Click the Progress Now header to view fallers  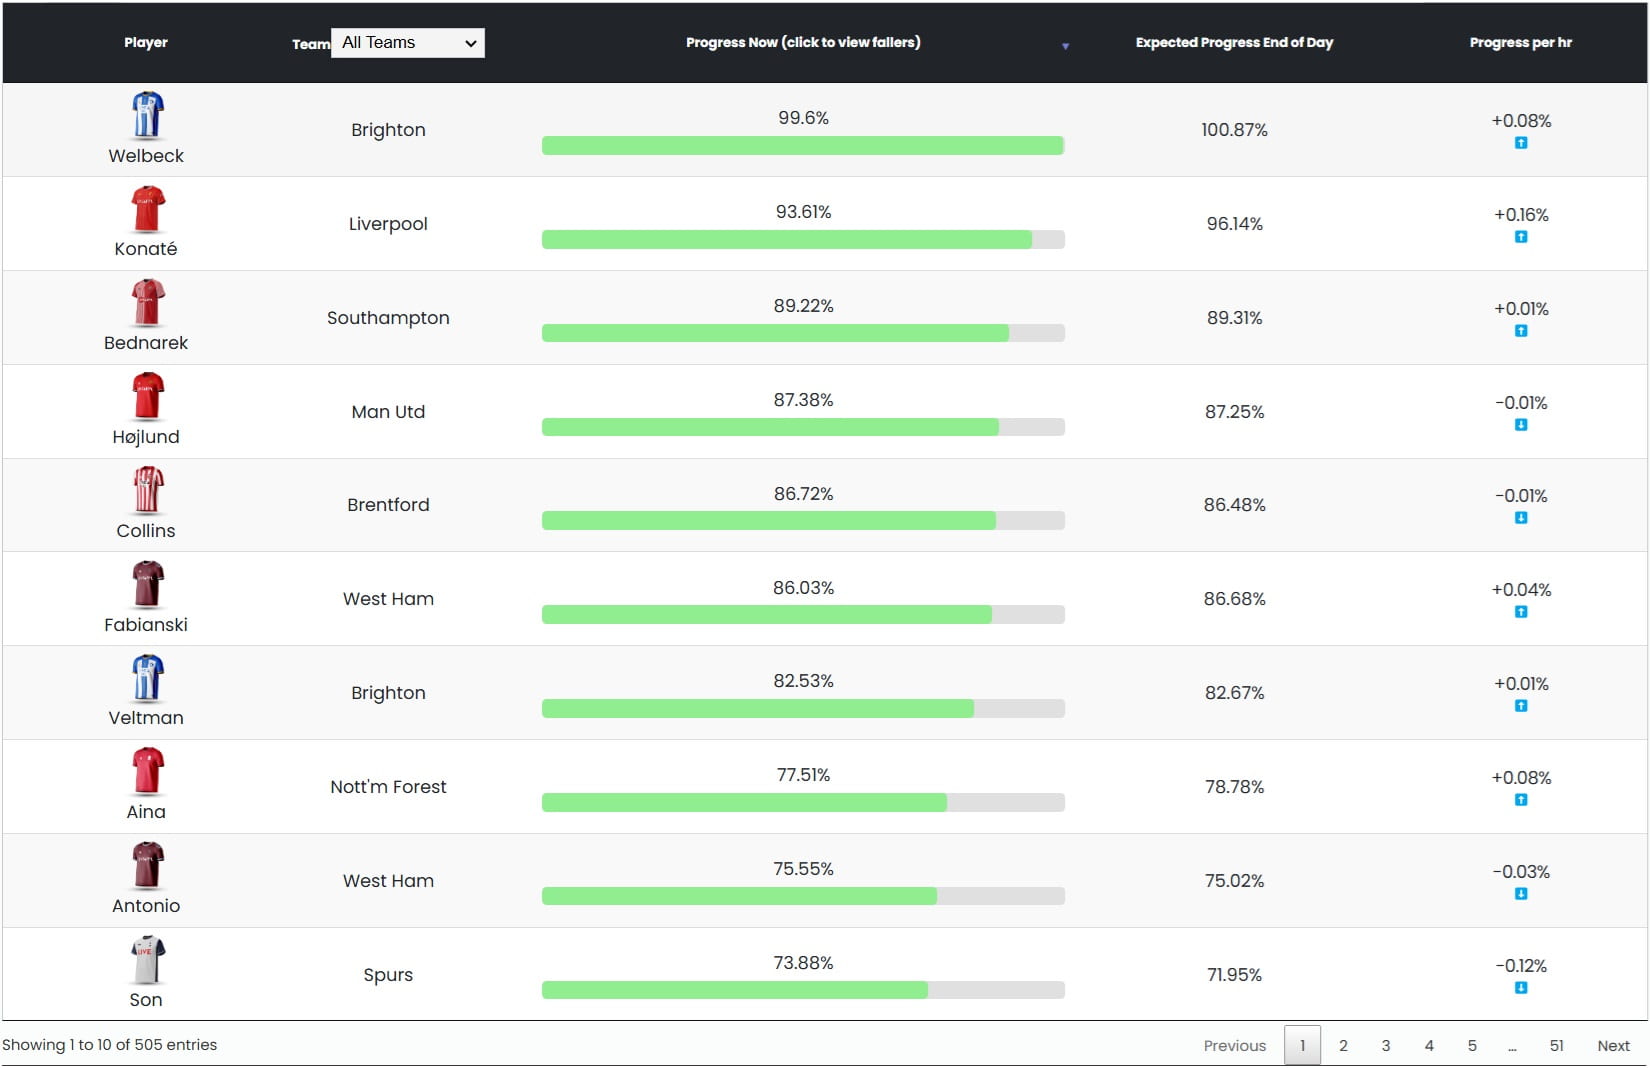click(803, 42)
